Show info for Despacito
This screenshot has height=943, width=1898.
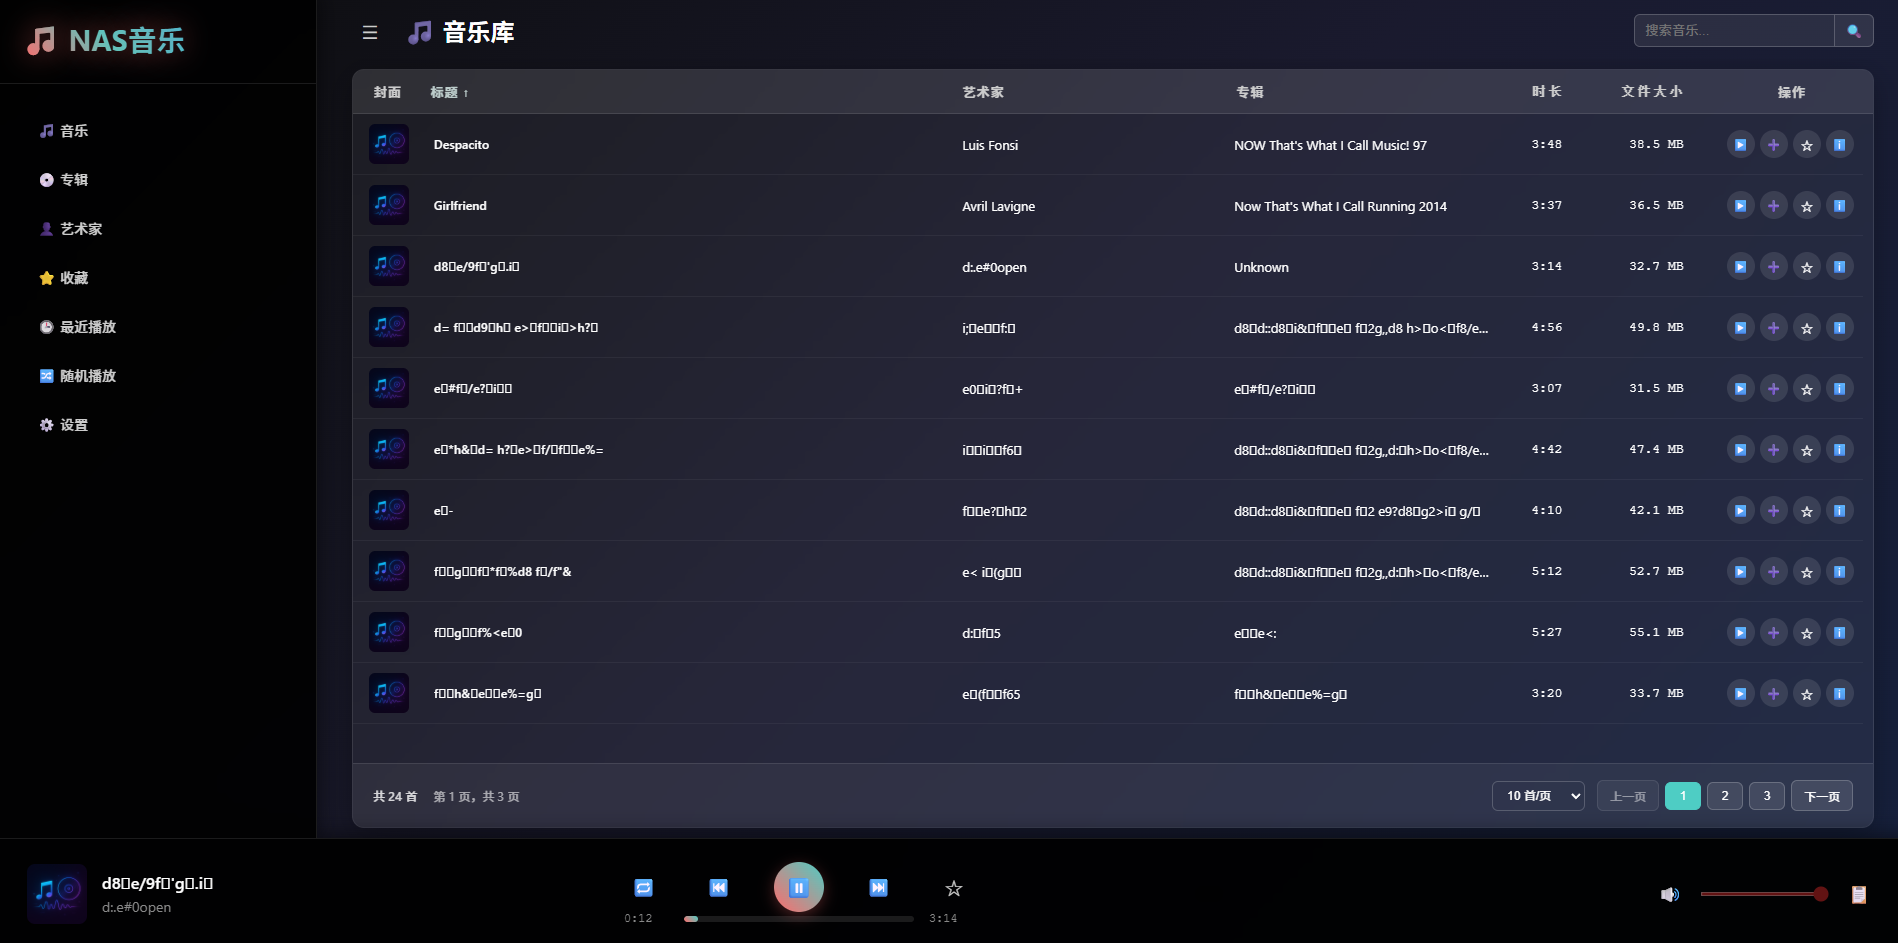(x=1839, y=145)
